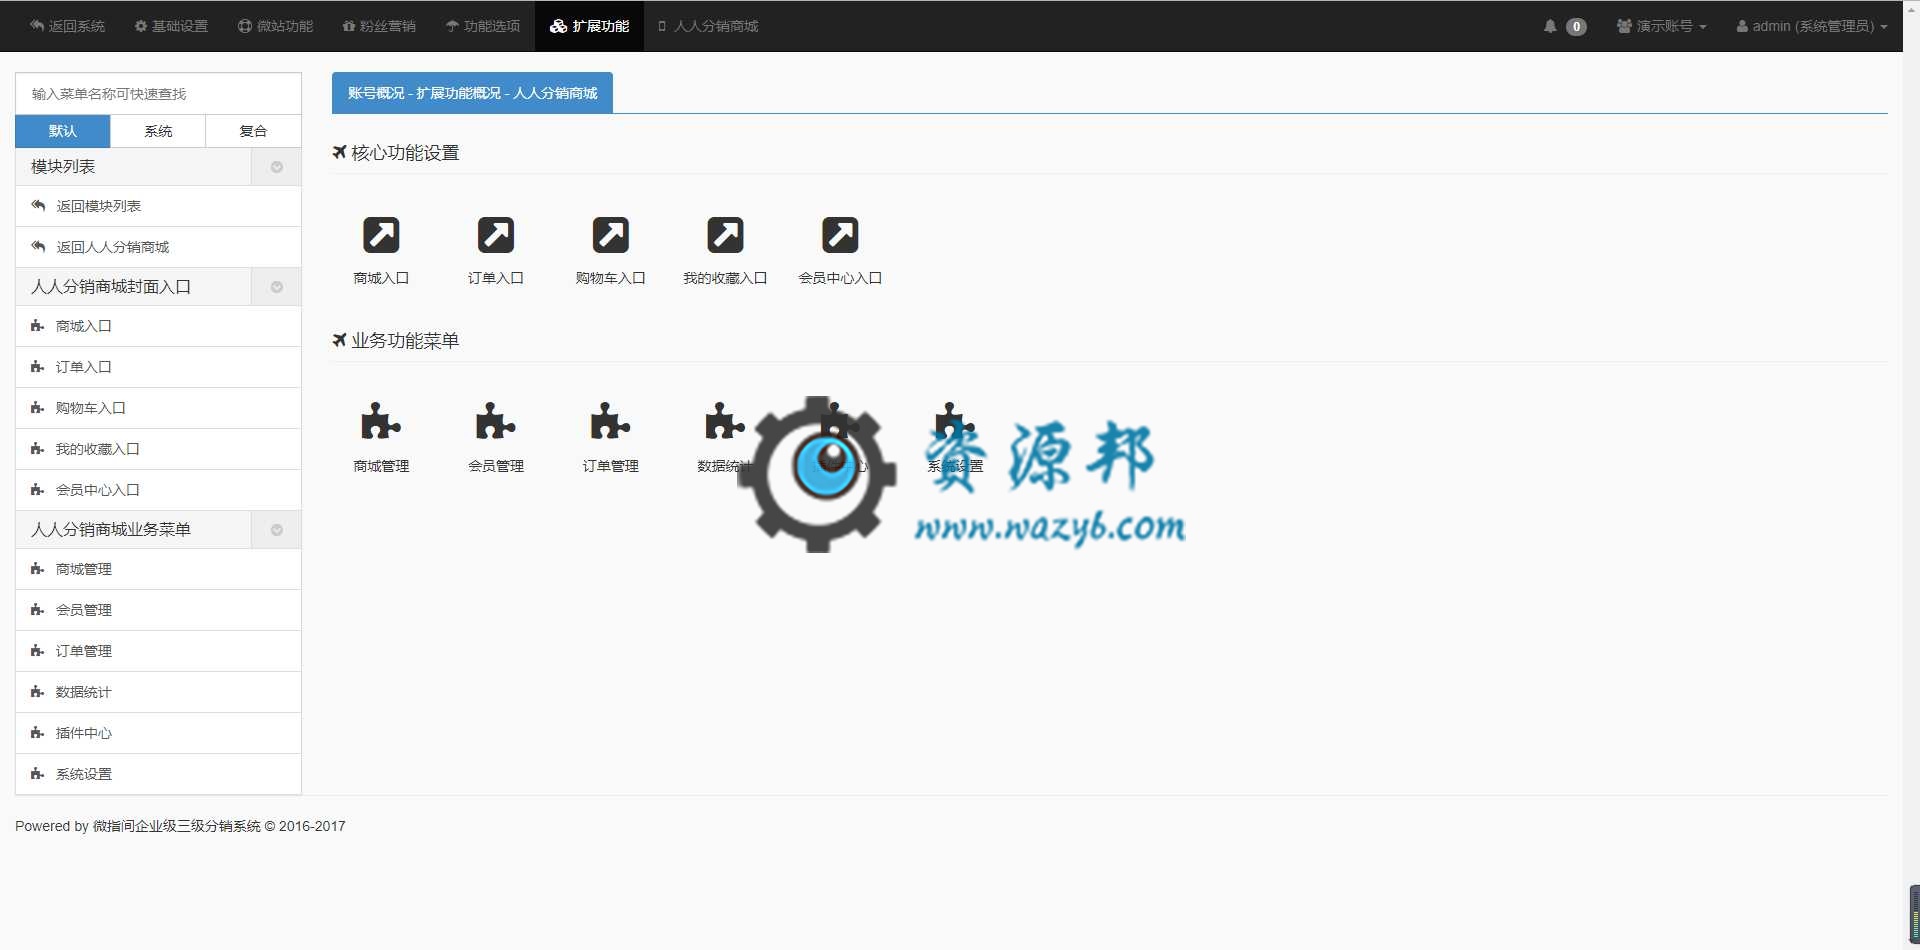This screenshot has width=1920, height=950.
Task: Open 人人分销商城 in top navbar
Action: [x=708, y=26]
